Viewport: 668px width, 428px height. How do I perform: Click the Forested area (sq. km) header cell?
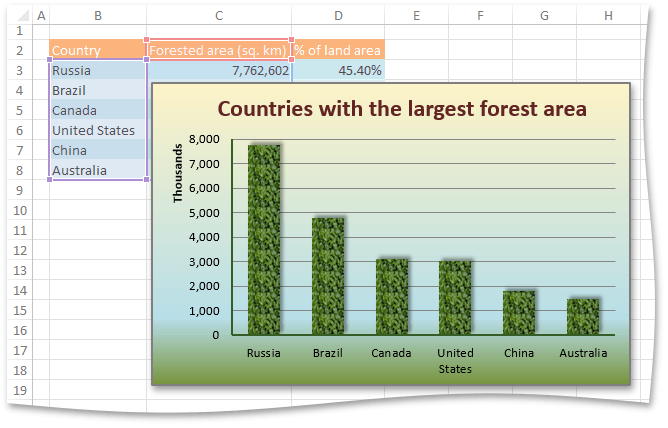219,50
